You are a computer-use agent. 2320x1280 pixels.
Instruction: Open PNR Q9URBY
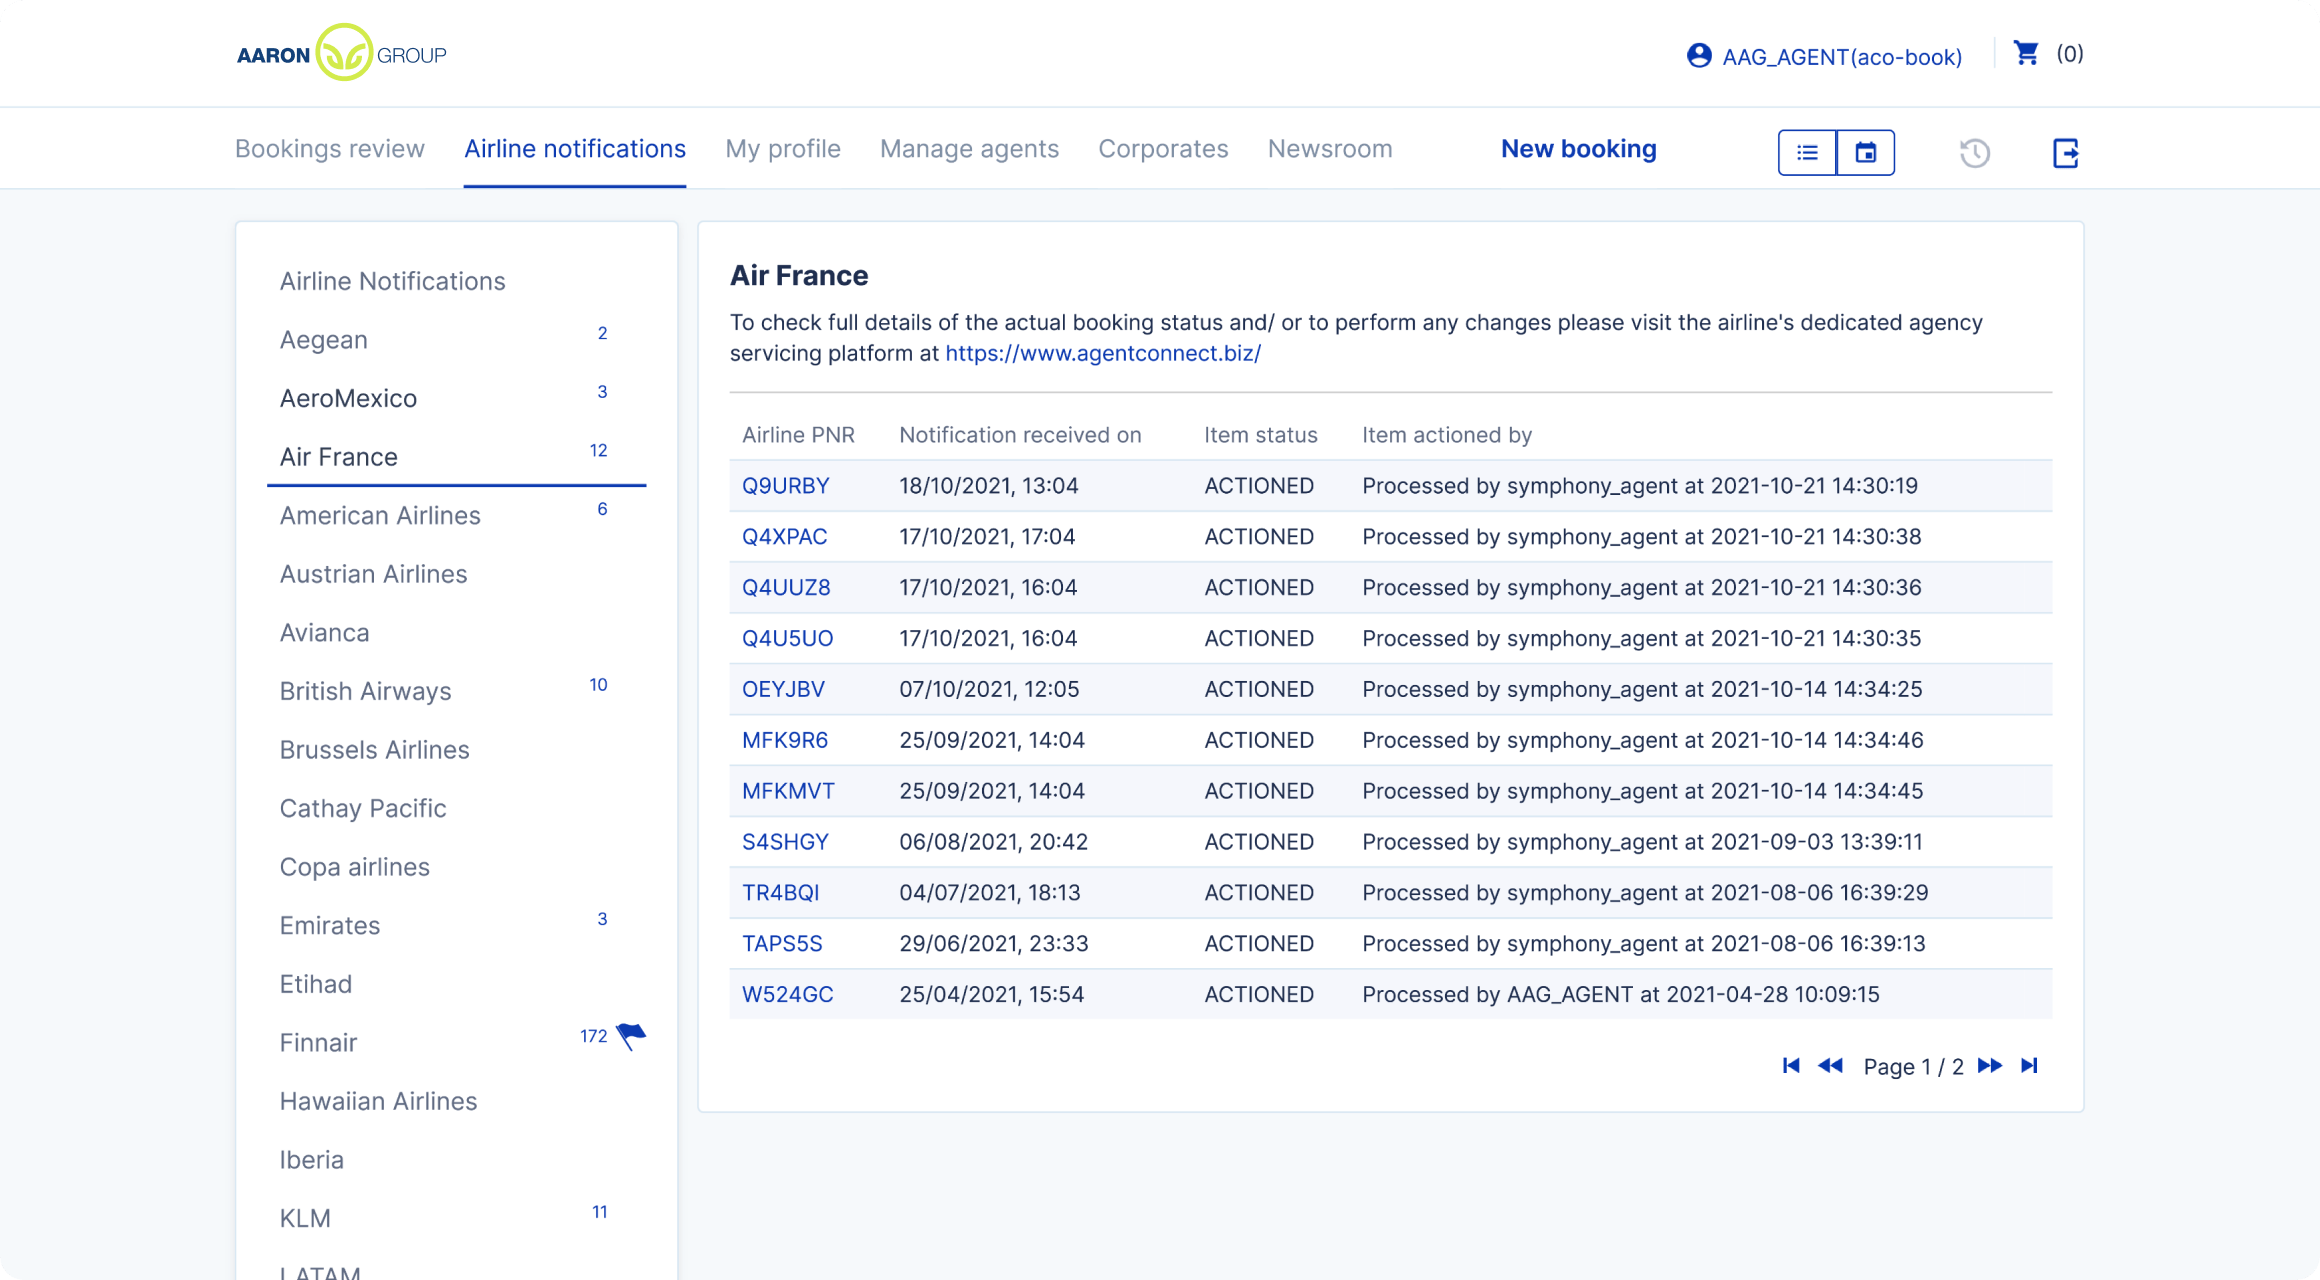tap(786, 486)
